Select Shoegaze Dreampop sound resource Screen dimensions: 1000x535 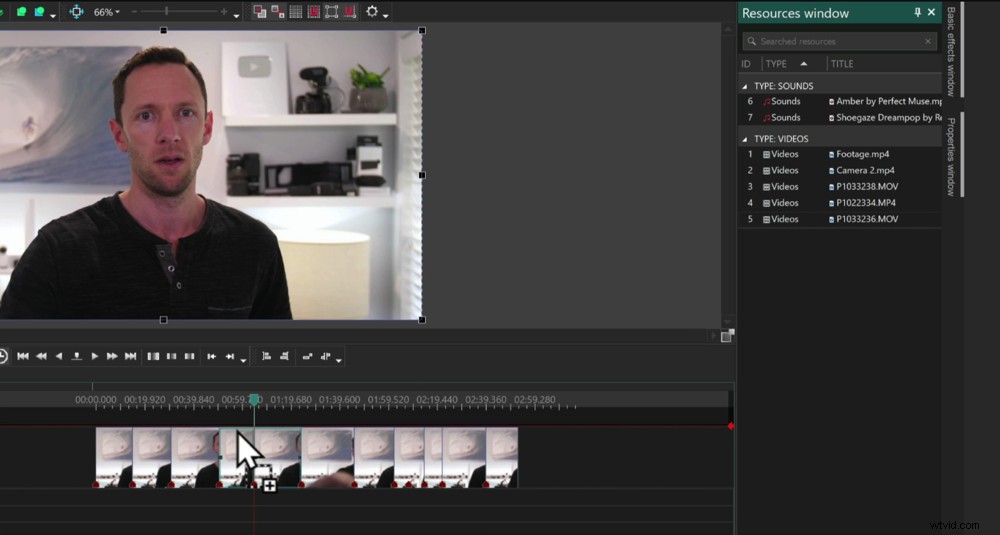(x=841, y=117)
